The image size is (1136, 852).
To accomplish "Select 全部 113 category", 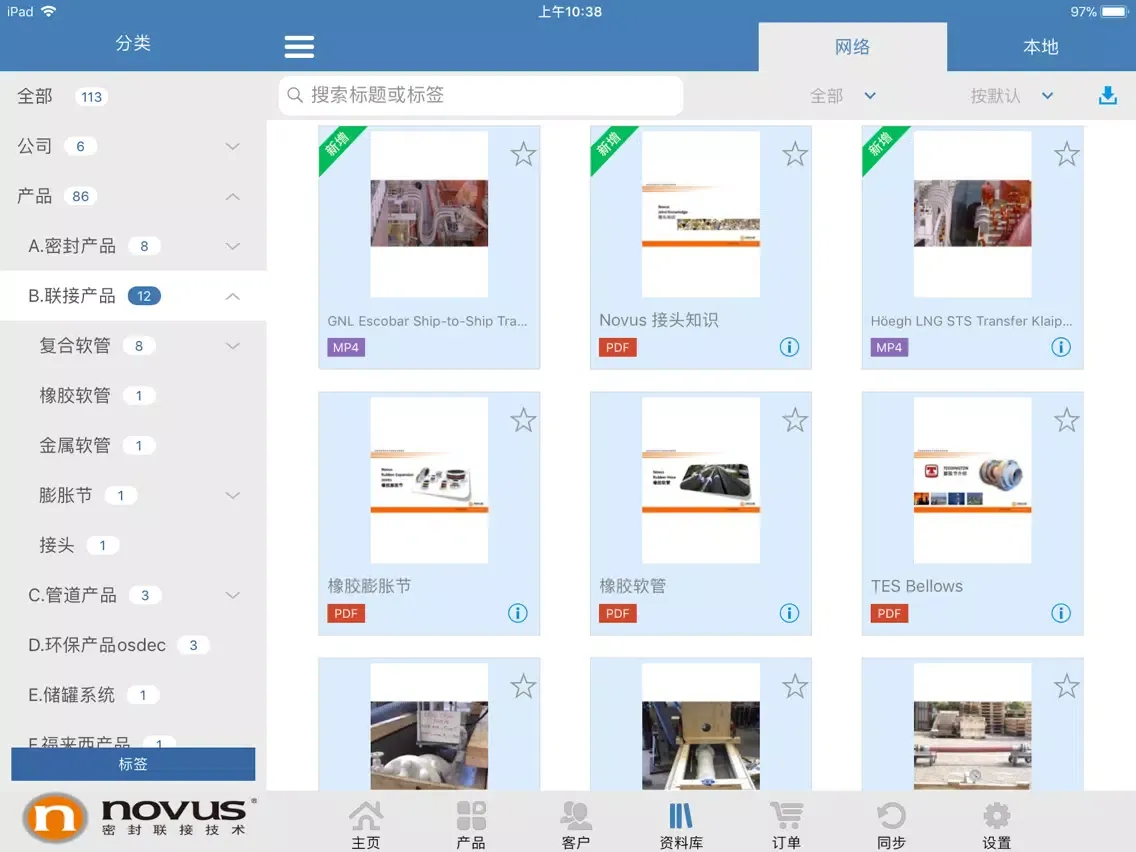I will tap(133, 96).
